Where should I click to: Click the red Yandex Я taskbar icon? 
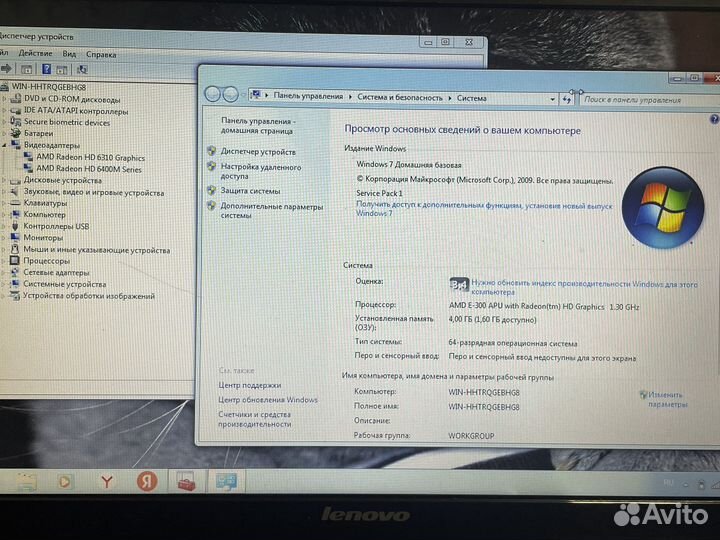click(147, 481)
